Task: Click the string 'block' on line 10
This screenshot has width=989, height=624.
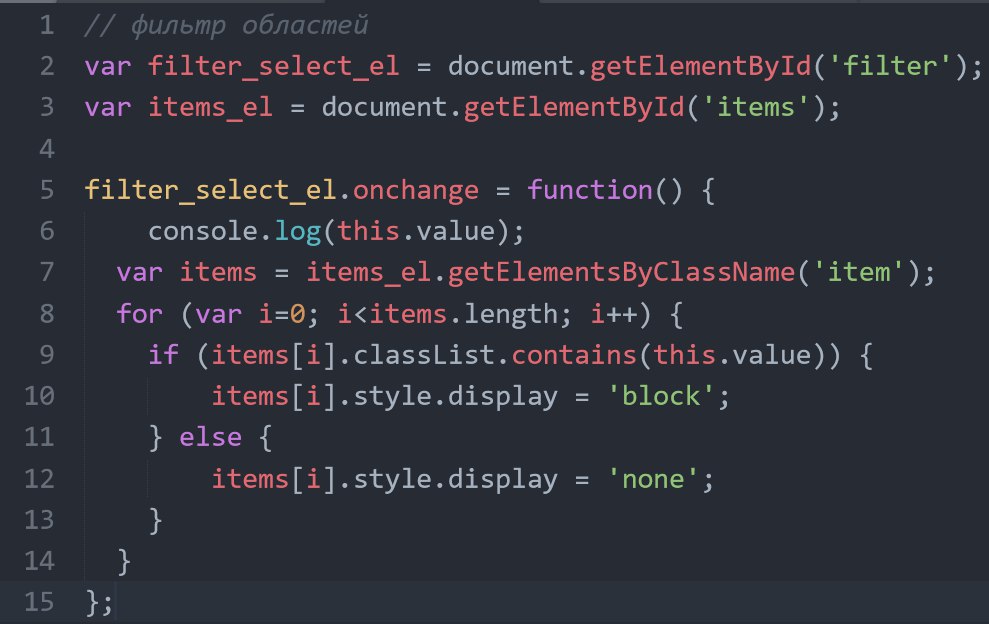Action: 660,397
